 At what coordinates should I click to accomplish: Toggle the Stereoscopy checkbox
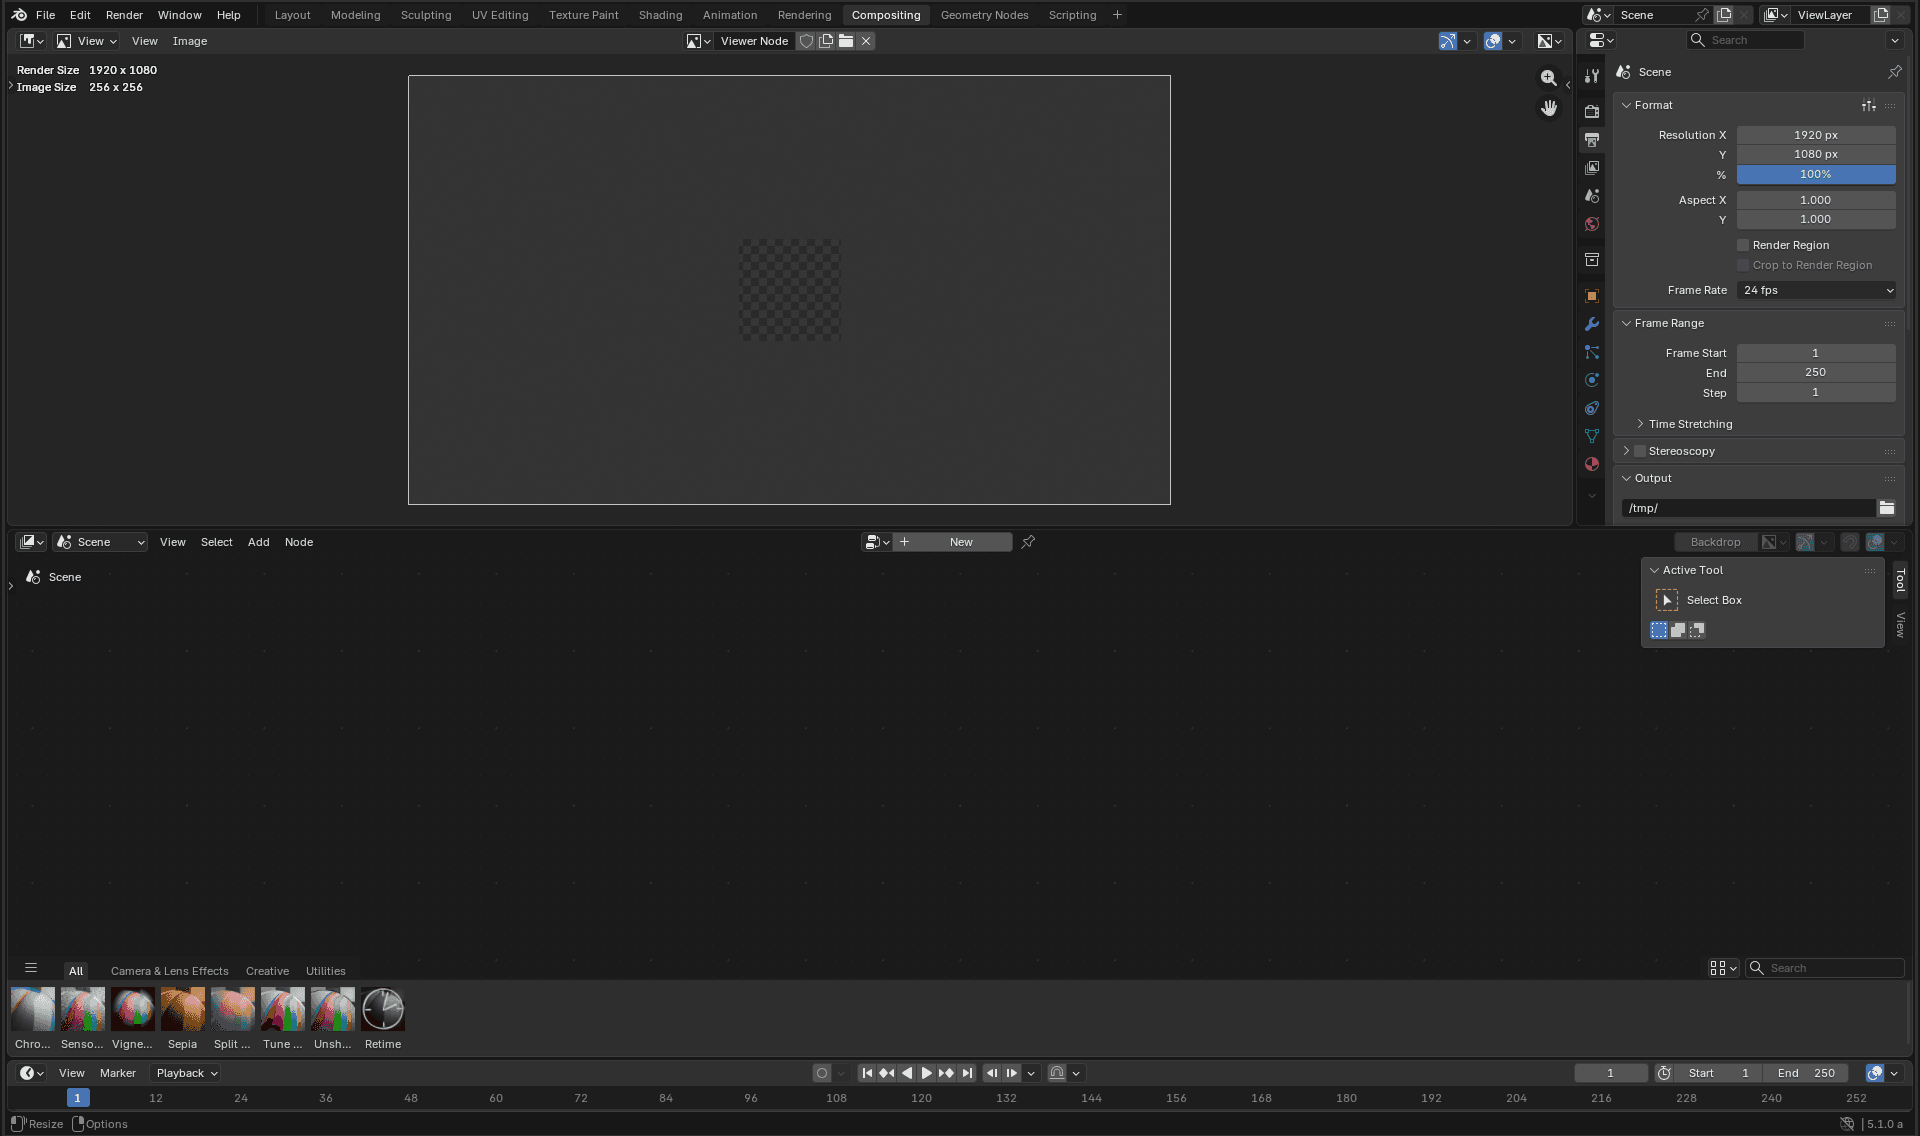[1640, 451]
